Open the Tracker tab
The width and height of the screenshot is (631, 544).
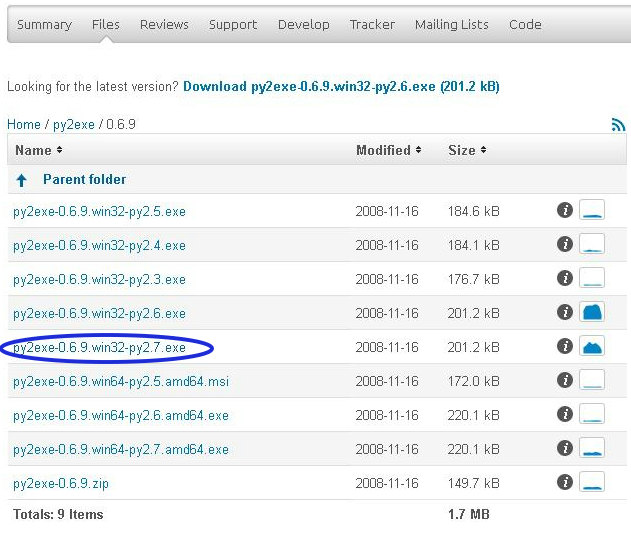pyautogui.click(x=372, y=25)
